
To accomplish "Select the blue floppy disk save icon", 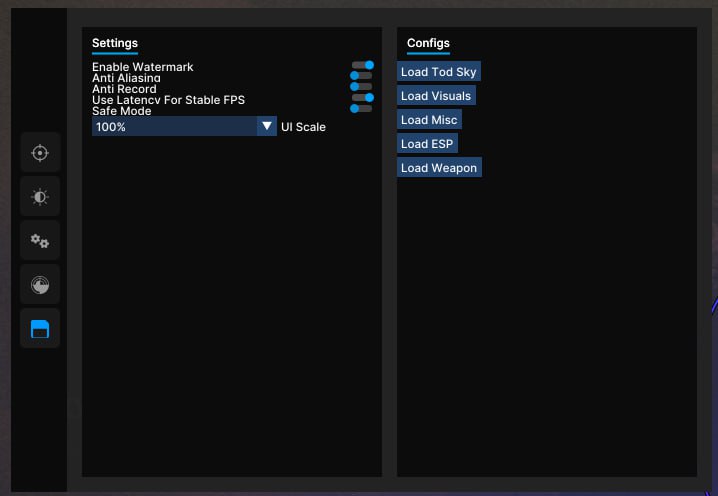I will click(40, 329).
